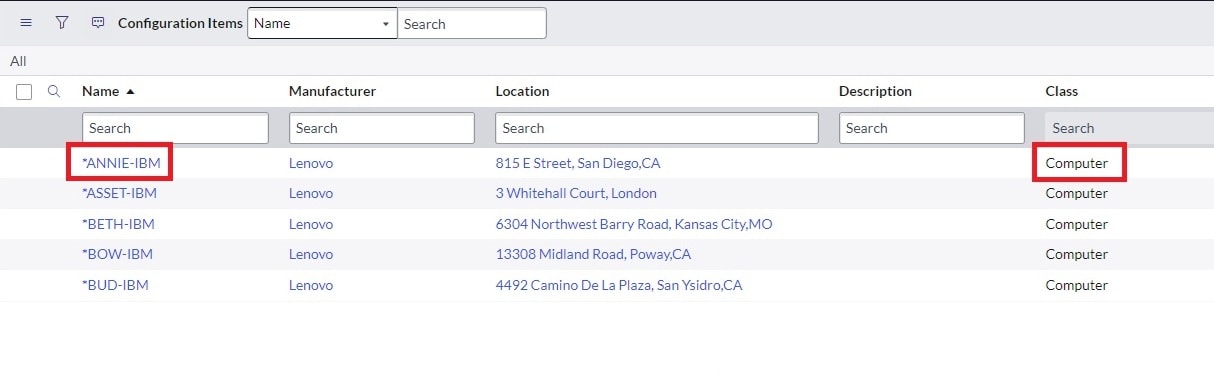
Task: Click the Description column header
Action: click(875, 91)
